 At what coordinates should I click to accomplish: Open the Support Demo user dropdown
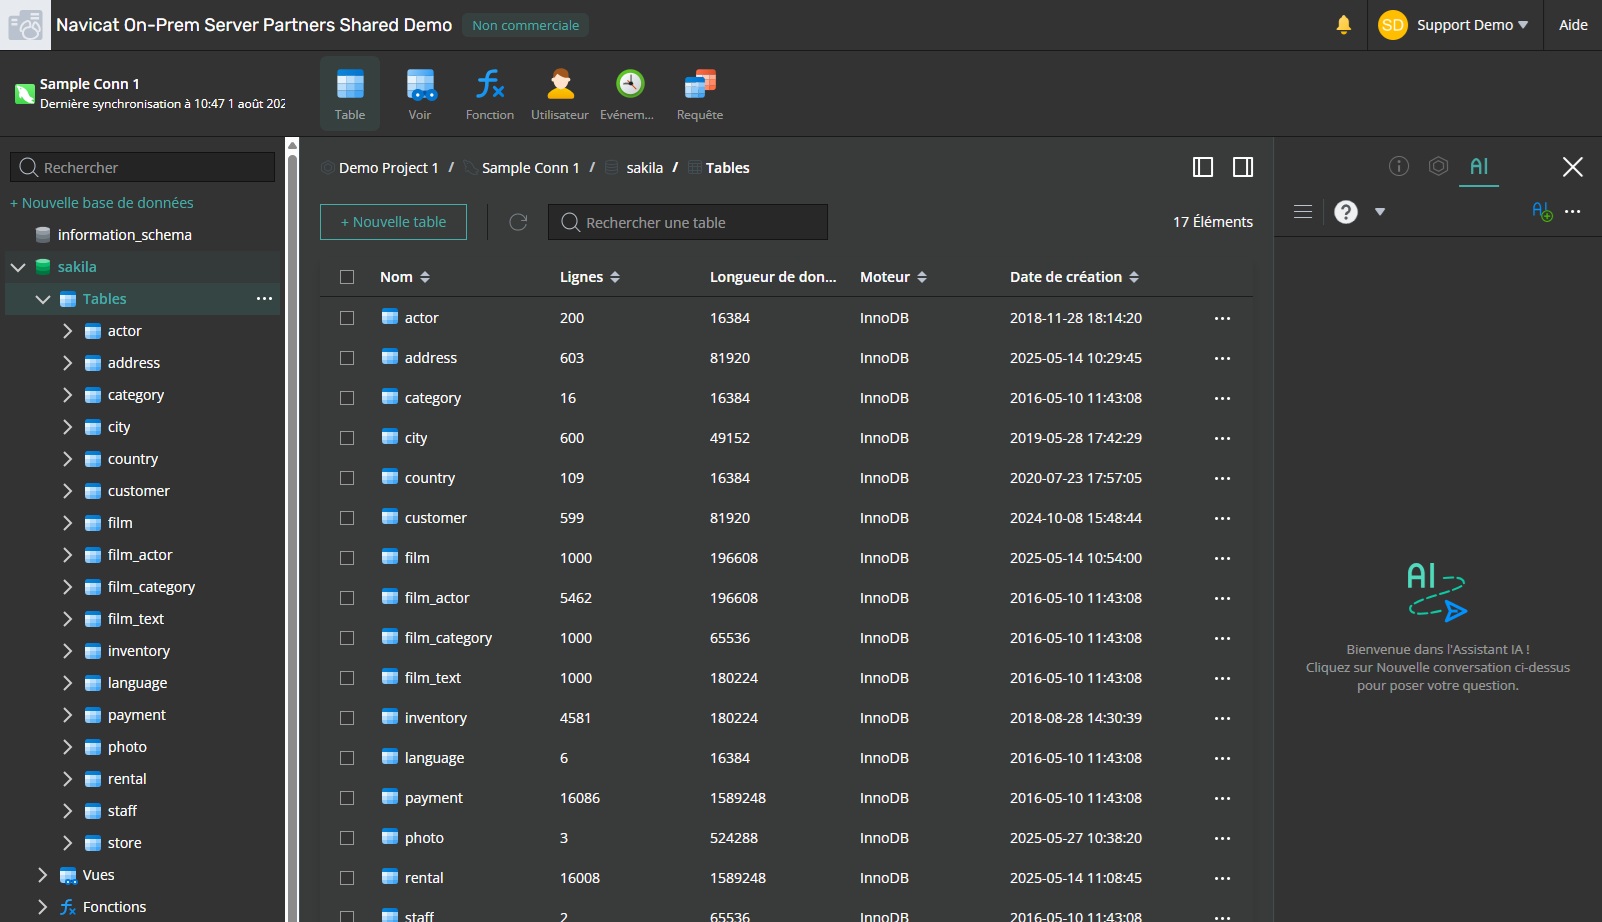[x=1454, y=25]
